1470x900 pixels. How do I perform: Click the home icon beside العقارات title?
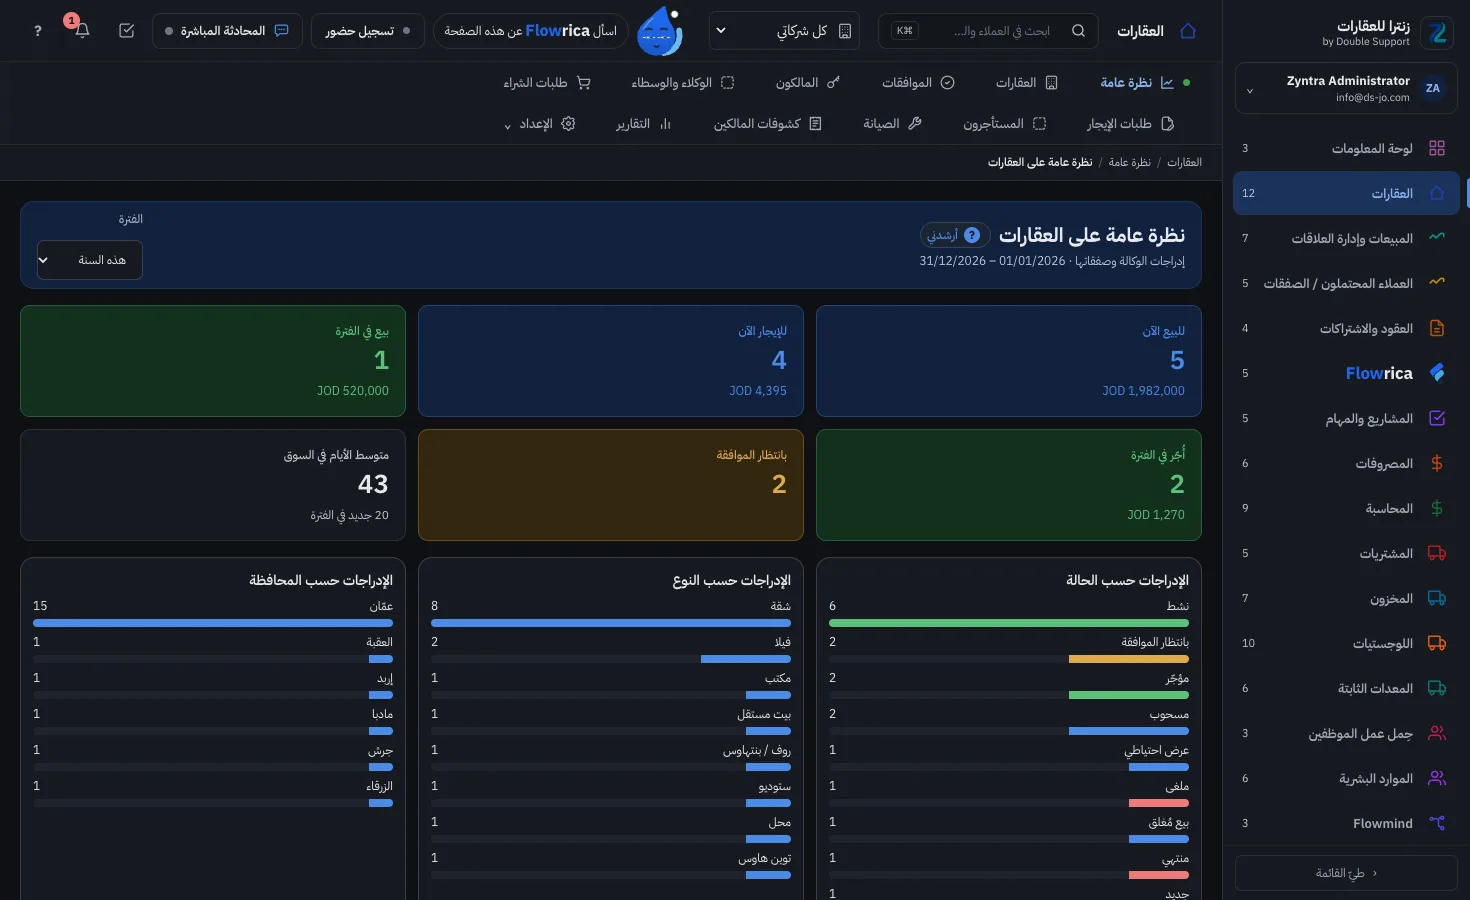tap(1188, 31)
